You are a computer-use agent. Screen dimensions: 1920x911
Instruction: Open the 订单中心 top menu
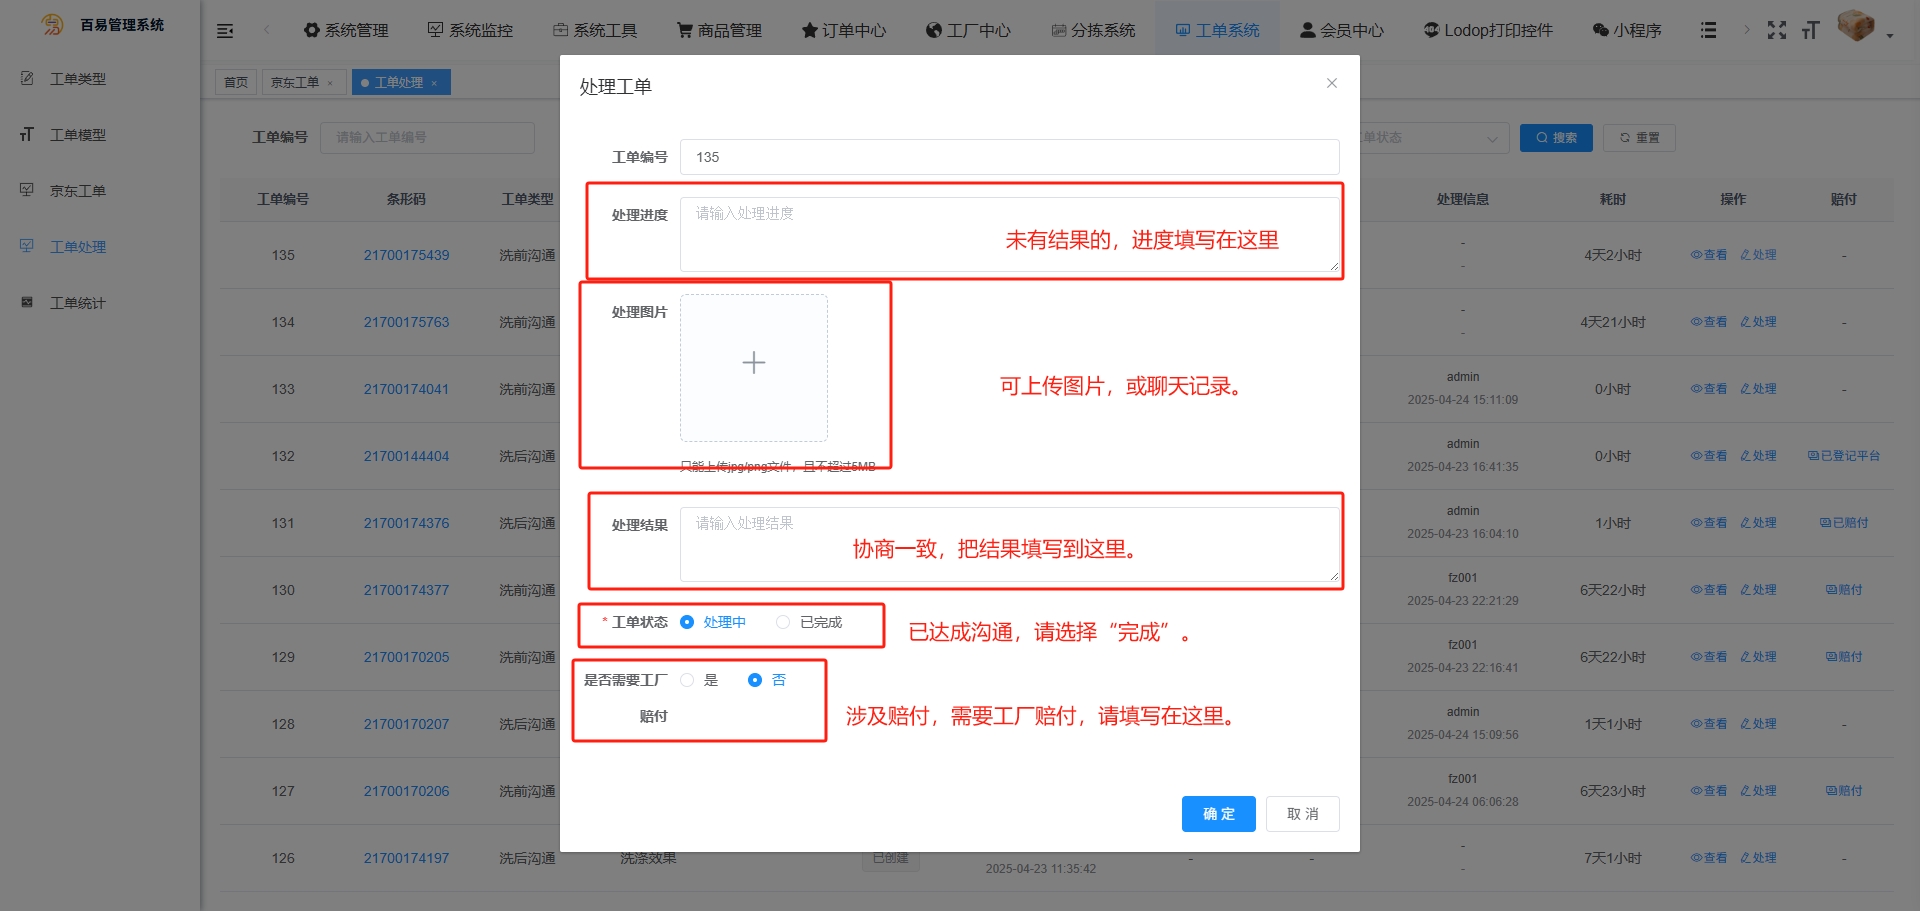843,31
